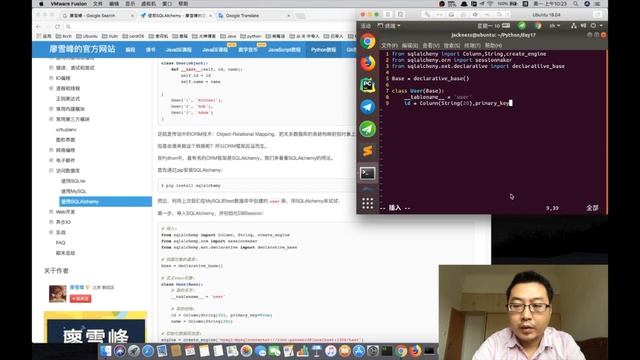Open macOS Spotlight search
The height and width of the screenshot is (360, 640).
click(576, 4)
